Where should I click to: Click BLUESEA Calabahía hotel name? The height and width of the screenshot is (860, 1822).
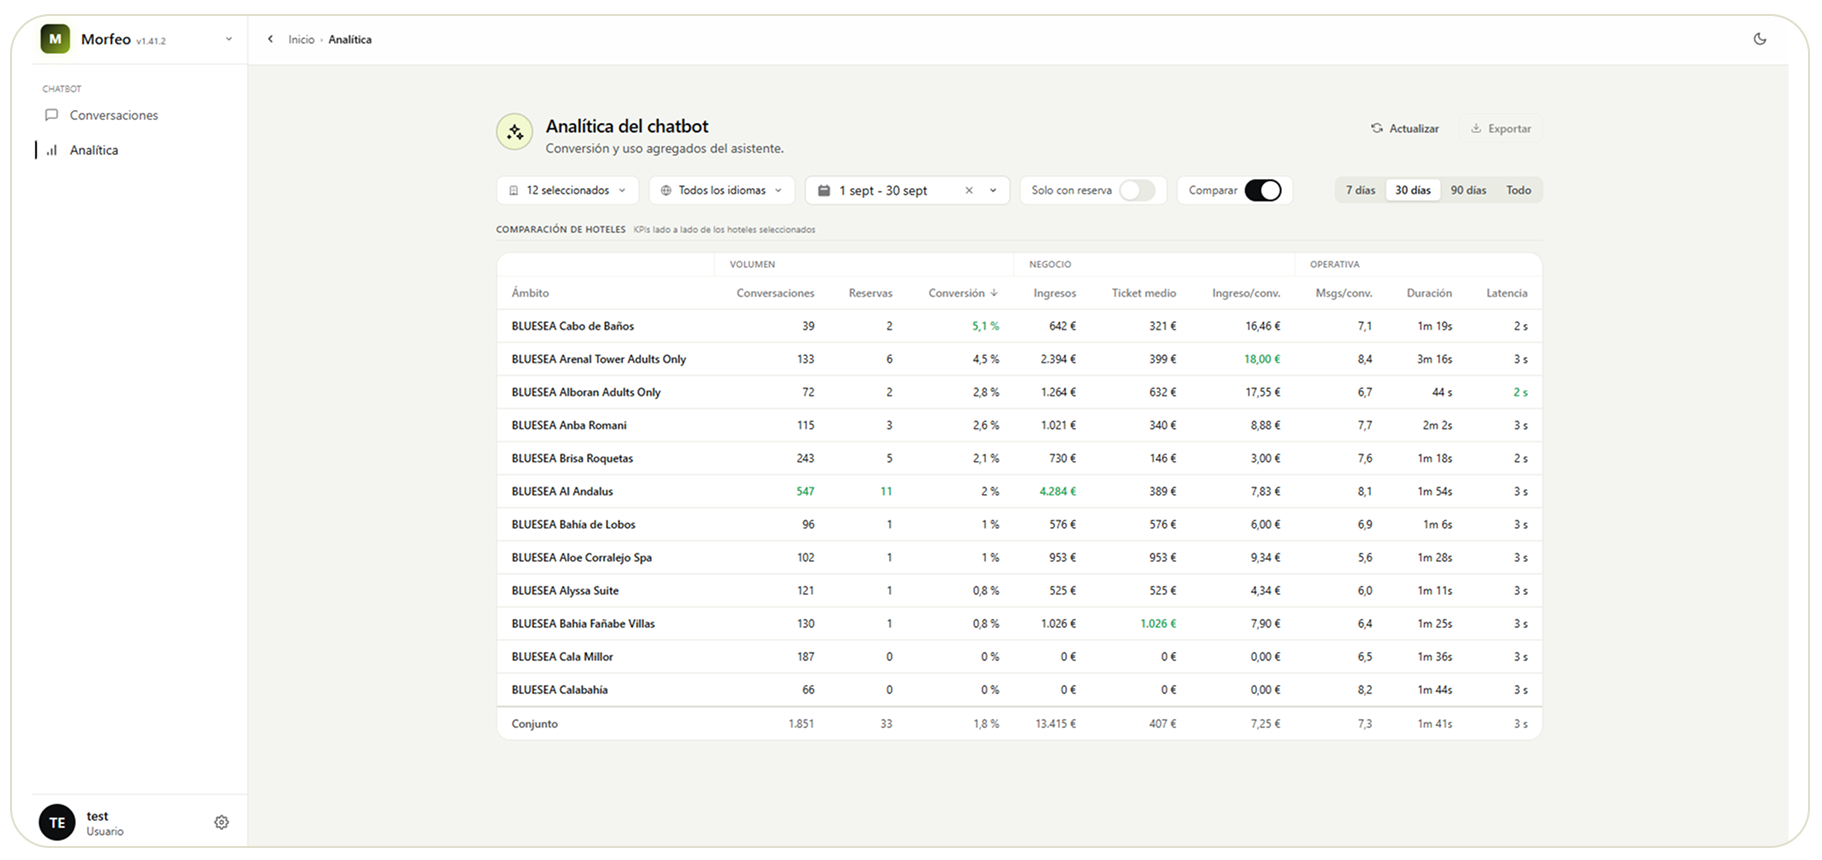[x=559, y=689]
